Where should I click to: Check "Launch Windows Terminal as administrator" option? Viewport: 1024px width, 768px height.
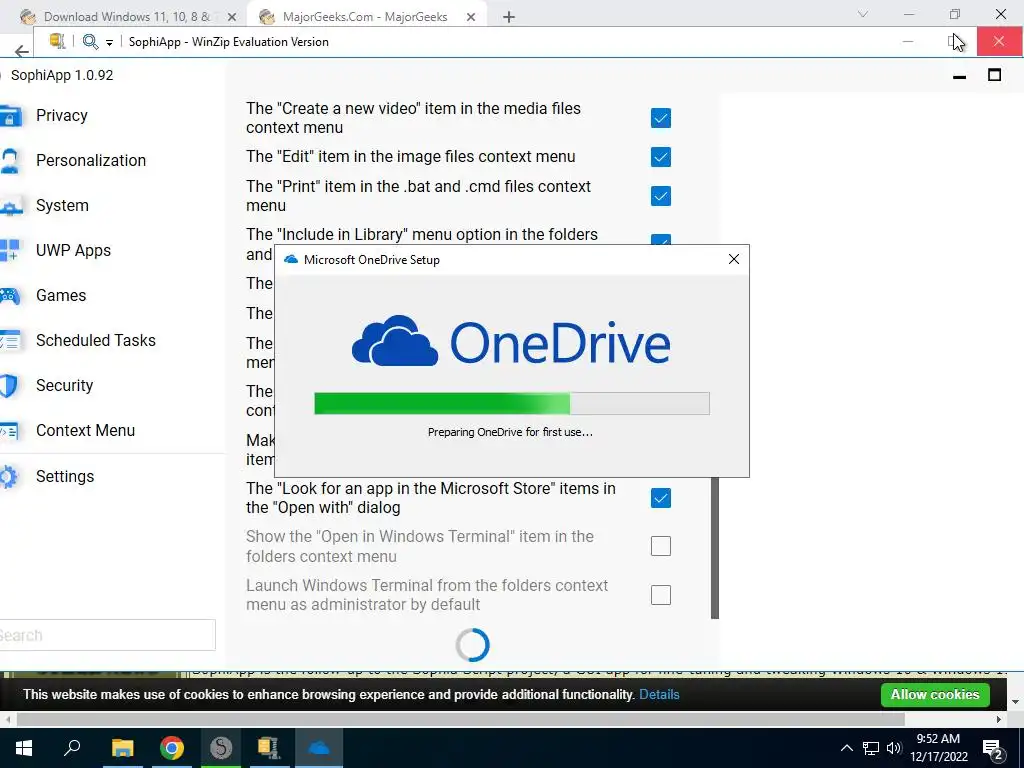(x=661, y=595)
